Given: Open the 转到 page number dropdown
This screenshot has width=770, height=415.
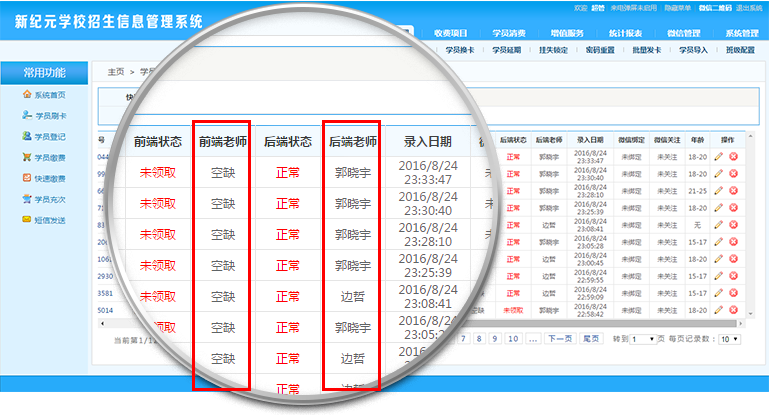Looking at the screenshot, I should 644,339.
